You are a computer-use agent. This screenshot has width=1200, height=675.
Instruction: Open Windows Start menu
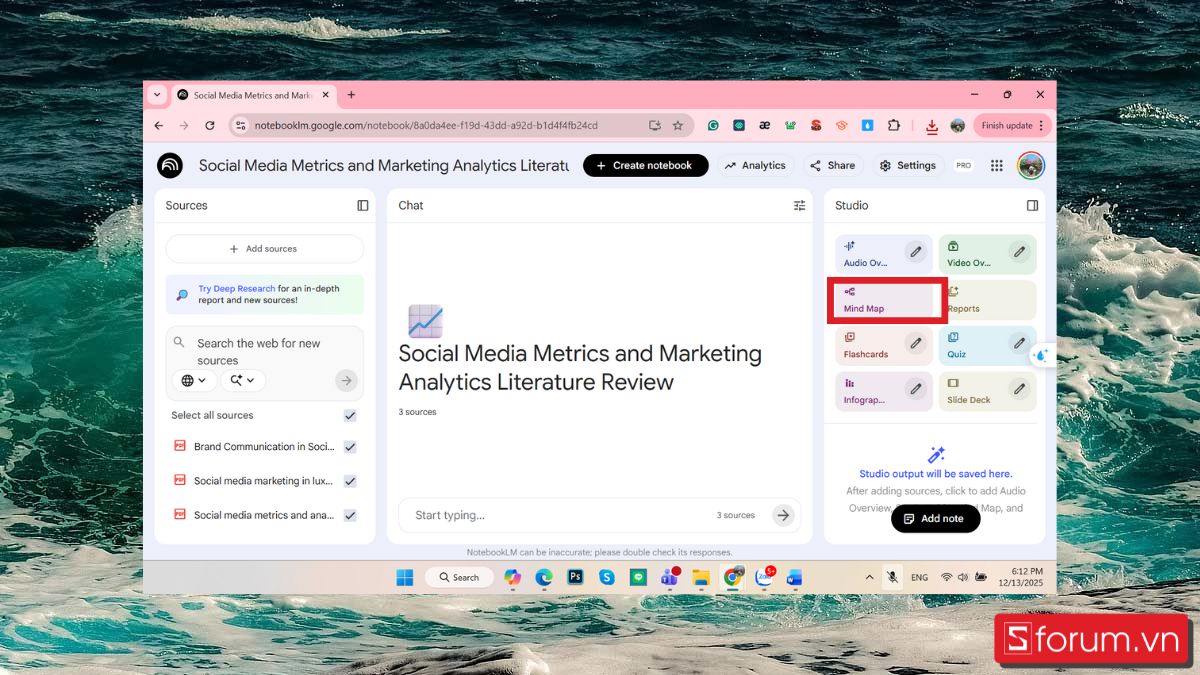pos(405,577)
